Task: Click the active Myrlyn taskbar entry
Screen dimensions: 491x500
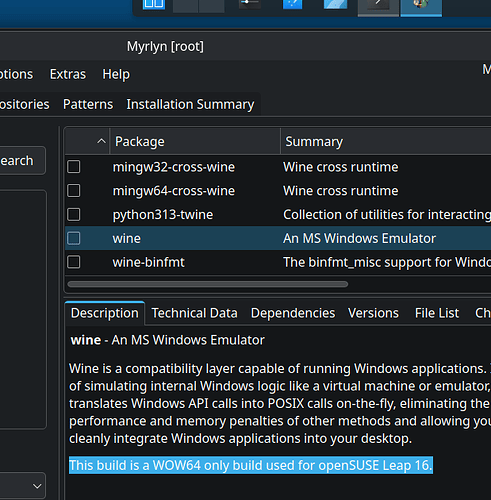Action: (x=421, y=7)
